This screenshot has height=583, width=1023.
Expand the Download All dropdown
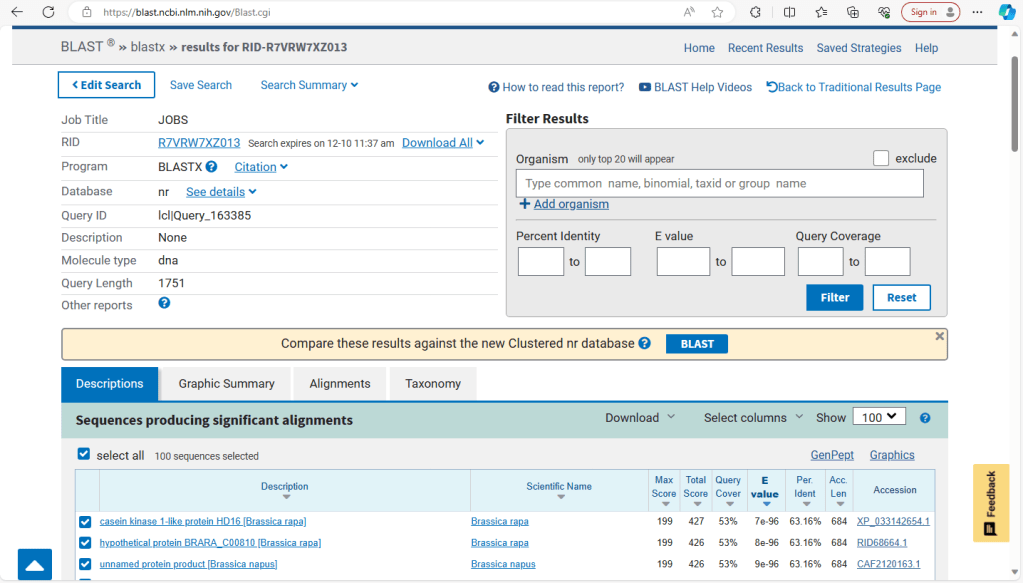443,143
